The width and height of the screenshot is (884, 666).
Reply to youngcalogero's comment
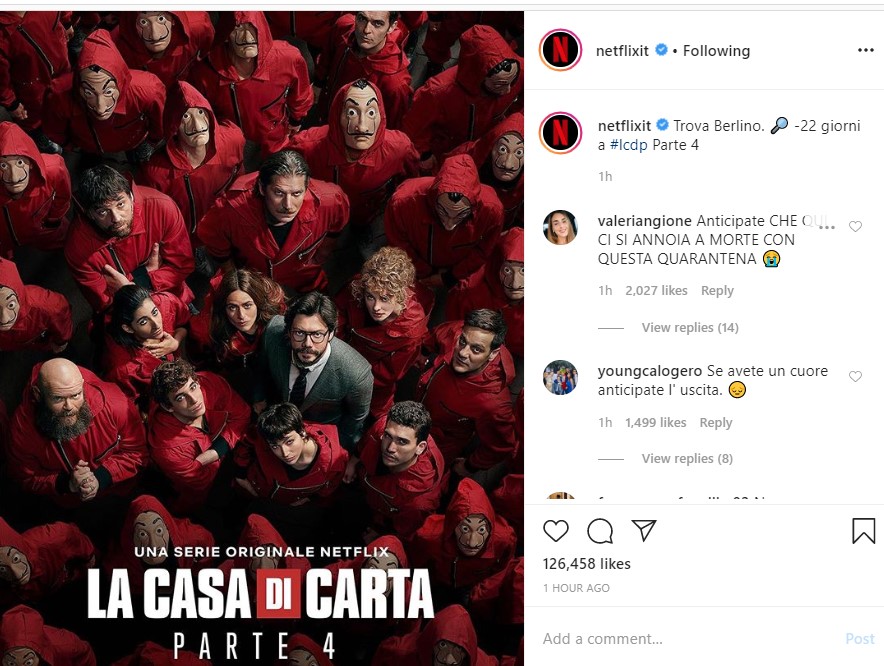click(x=715, y=422)
